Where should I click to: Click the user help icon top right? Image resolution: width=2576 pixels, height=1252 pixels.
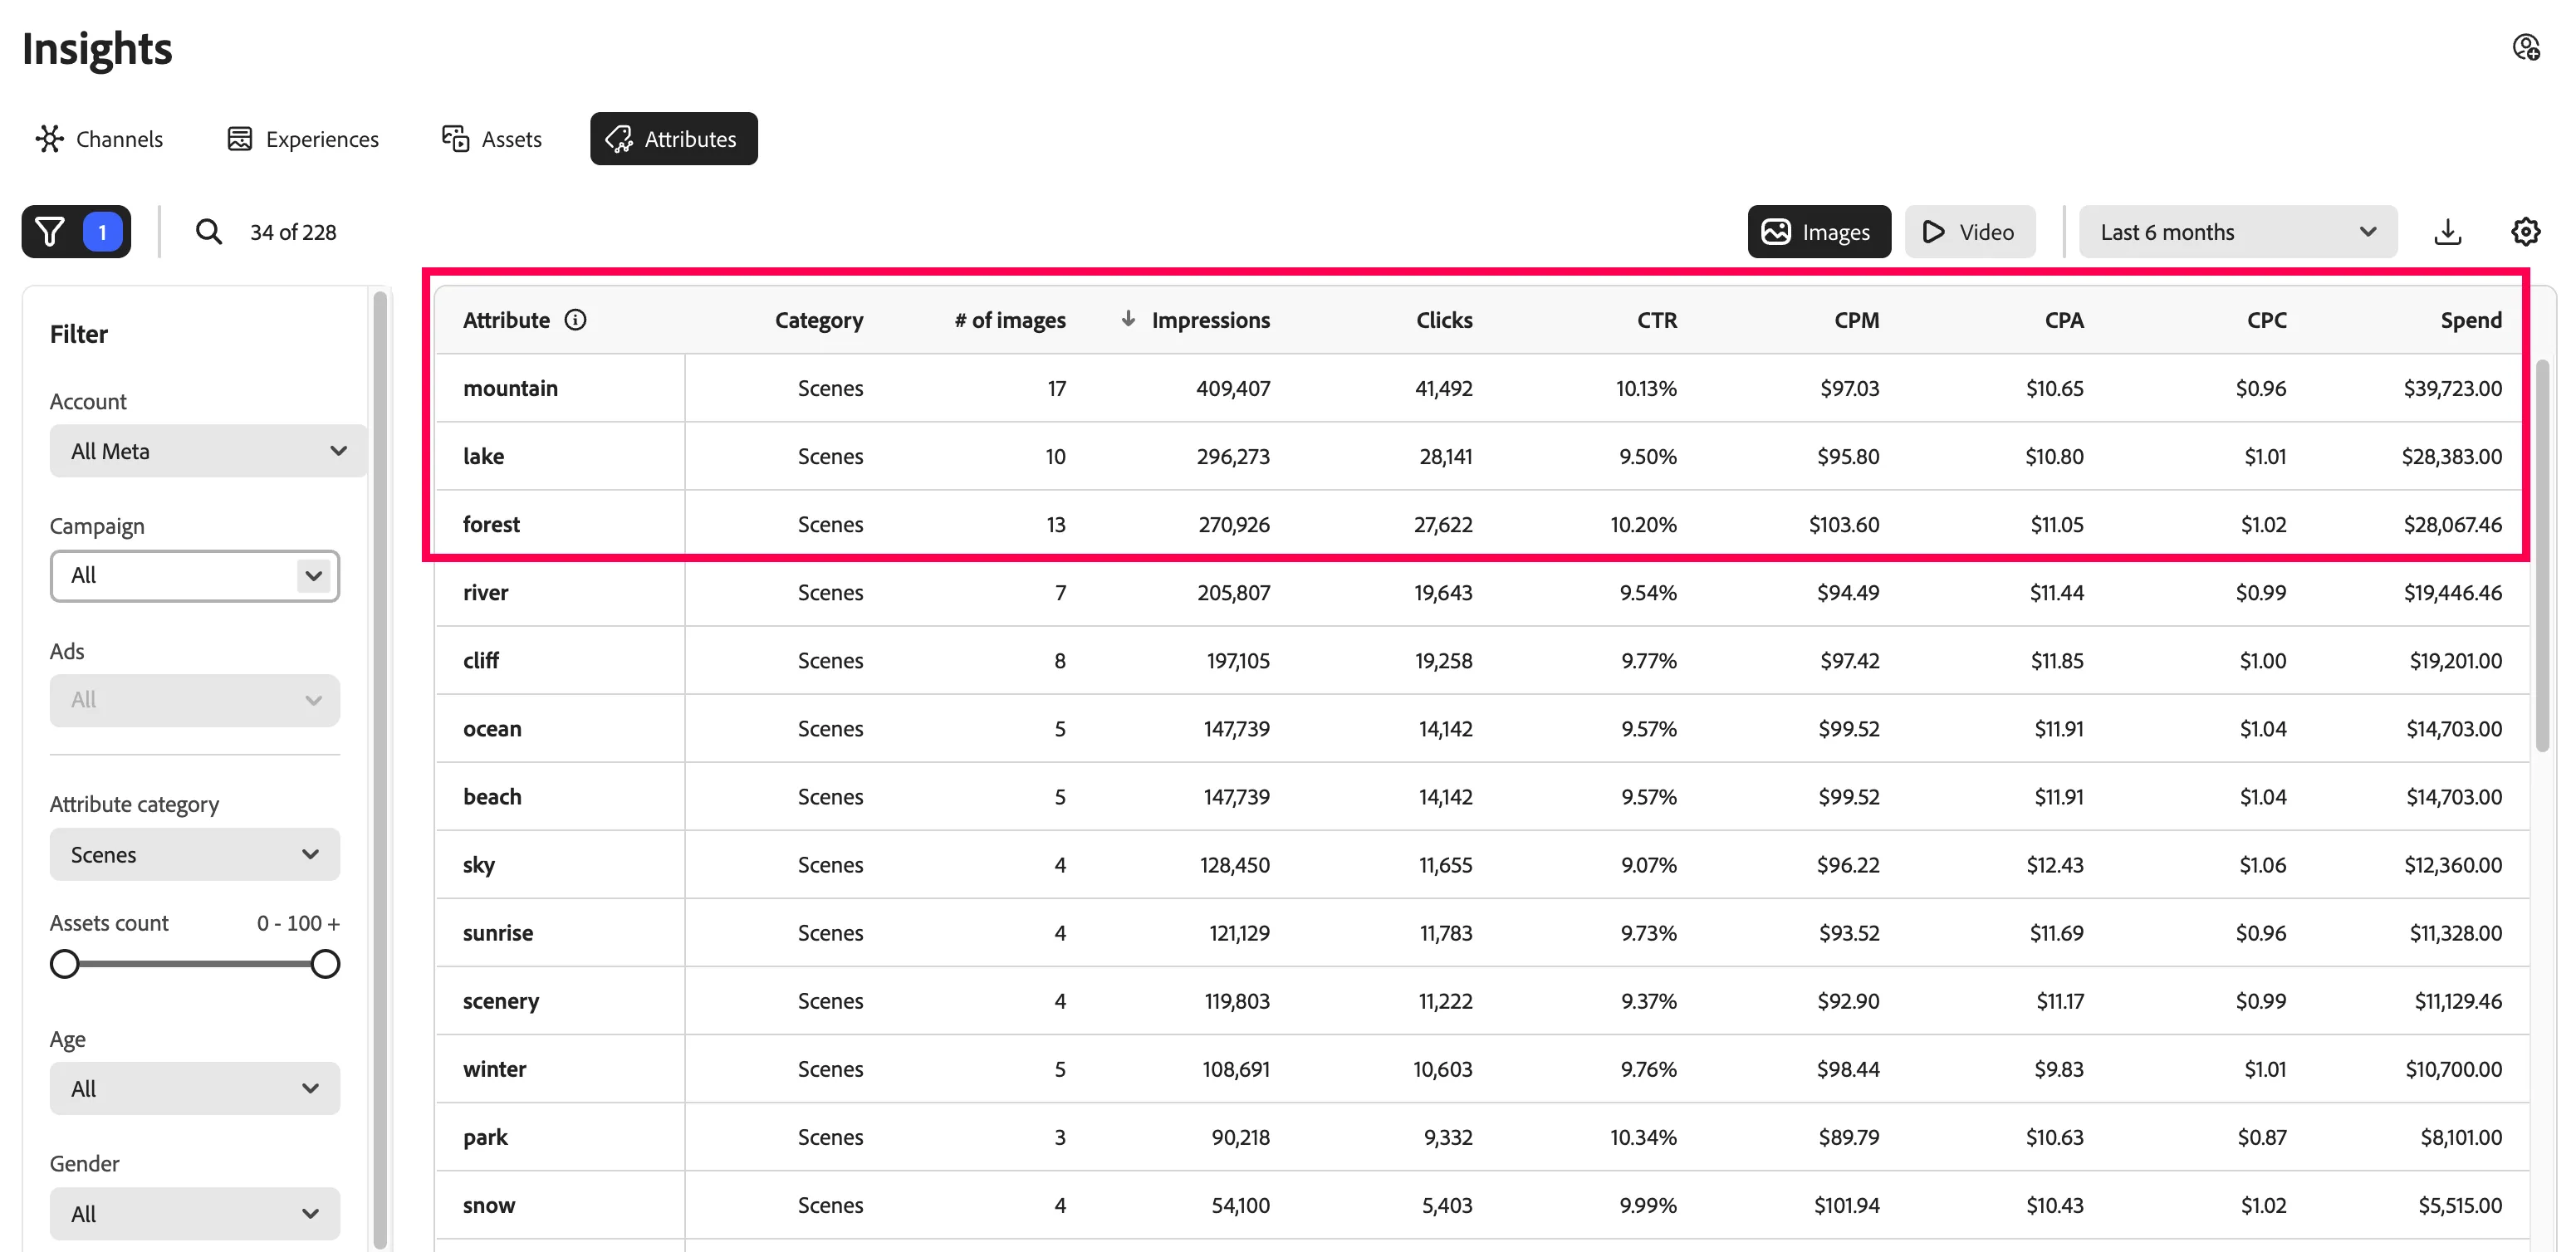tap(2525, 47)
